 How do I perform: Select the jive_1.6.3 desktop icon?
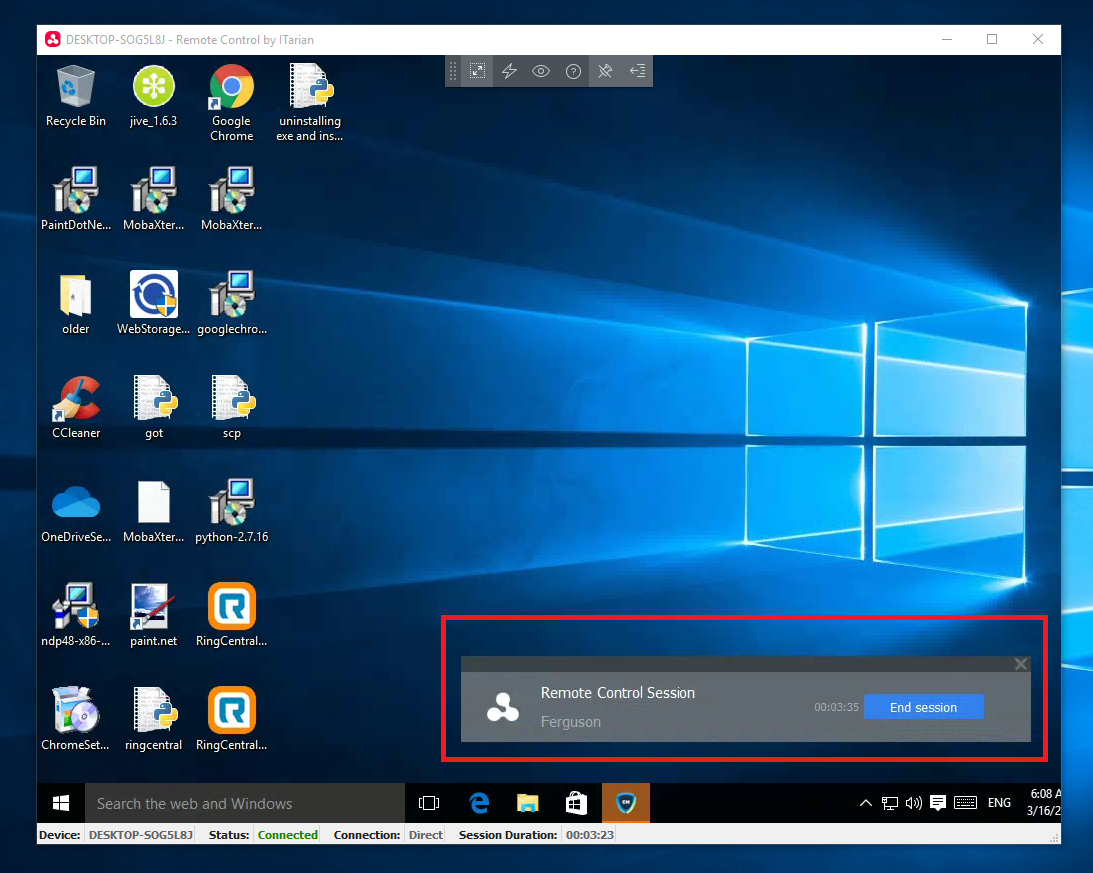coord(153,96)
